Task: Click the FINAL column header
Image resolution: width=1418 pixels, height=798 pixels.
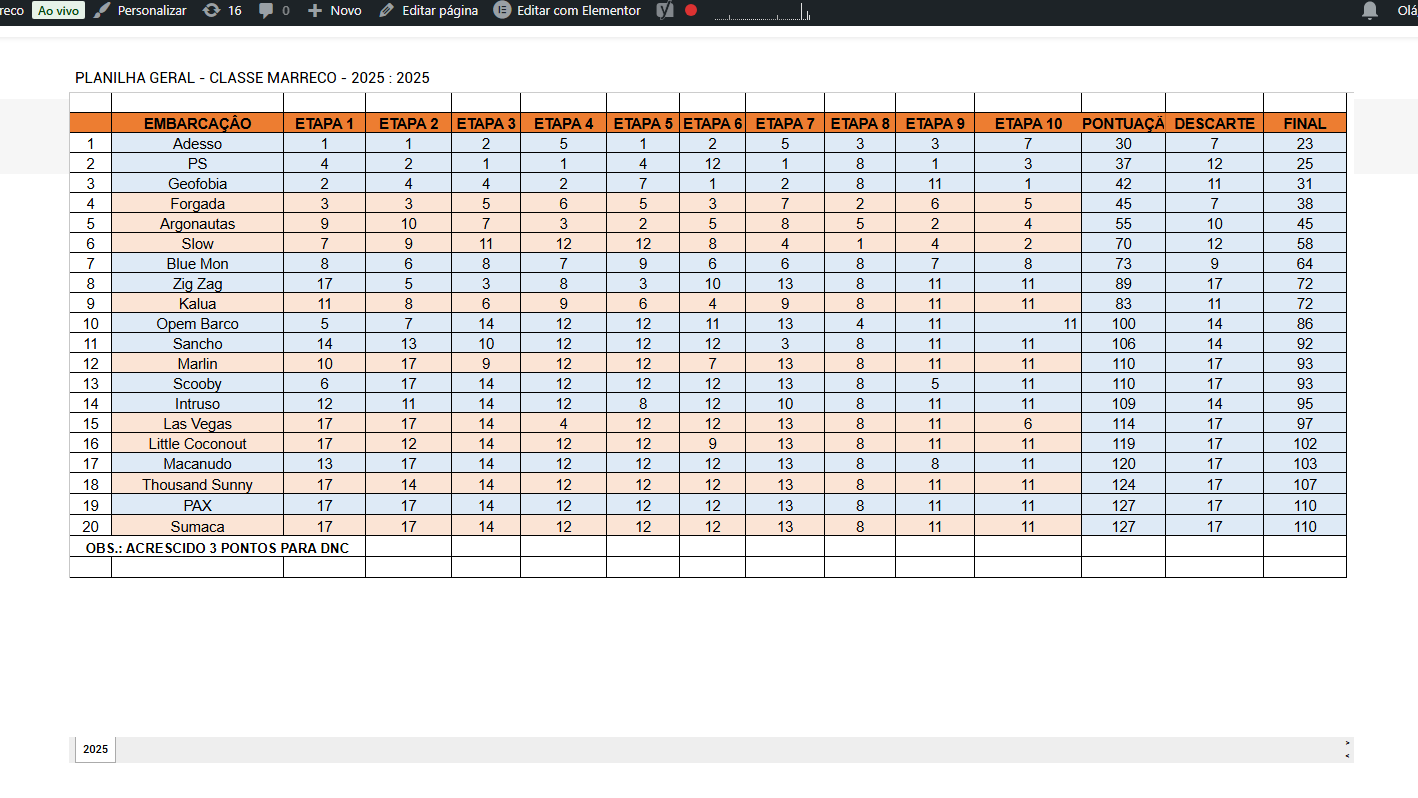Action: [1304, 124]
